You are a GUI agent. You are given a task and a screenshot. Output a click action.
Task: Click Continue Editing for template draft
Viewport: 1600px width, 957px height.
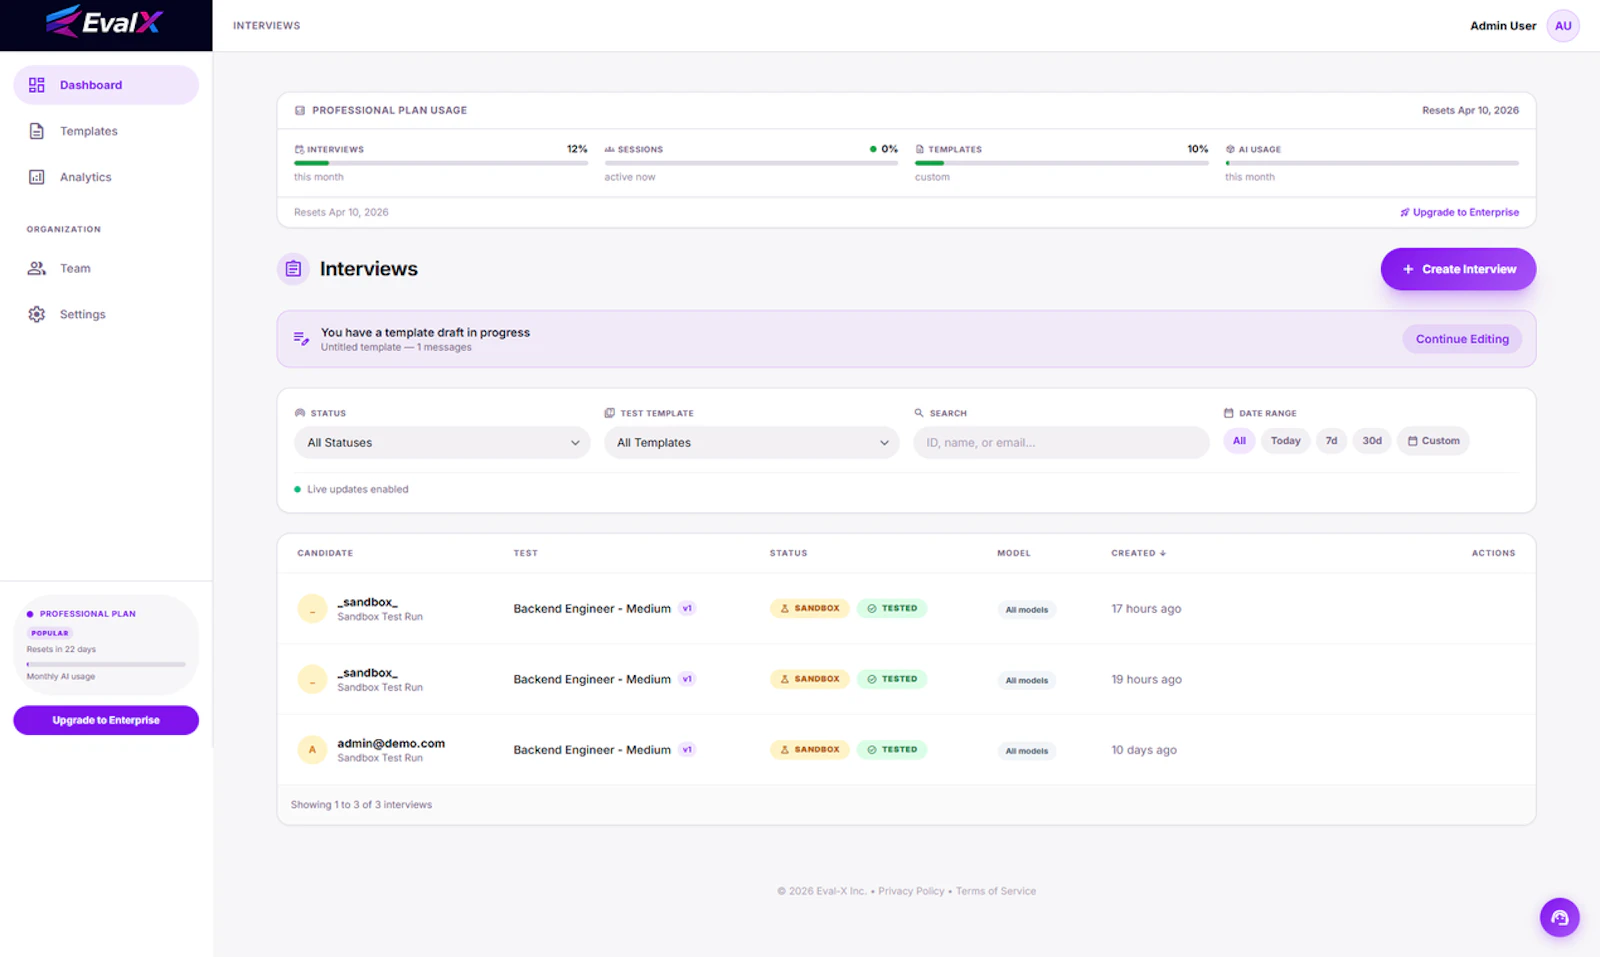[x=1462, y=339]
